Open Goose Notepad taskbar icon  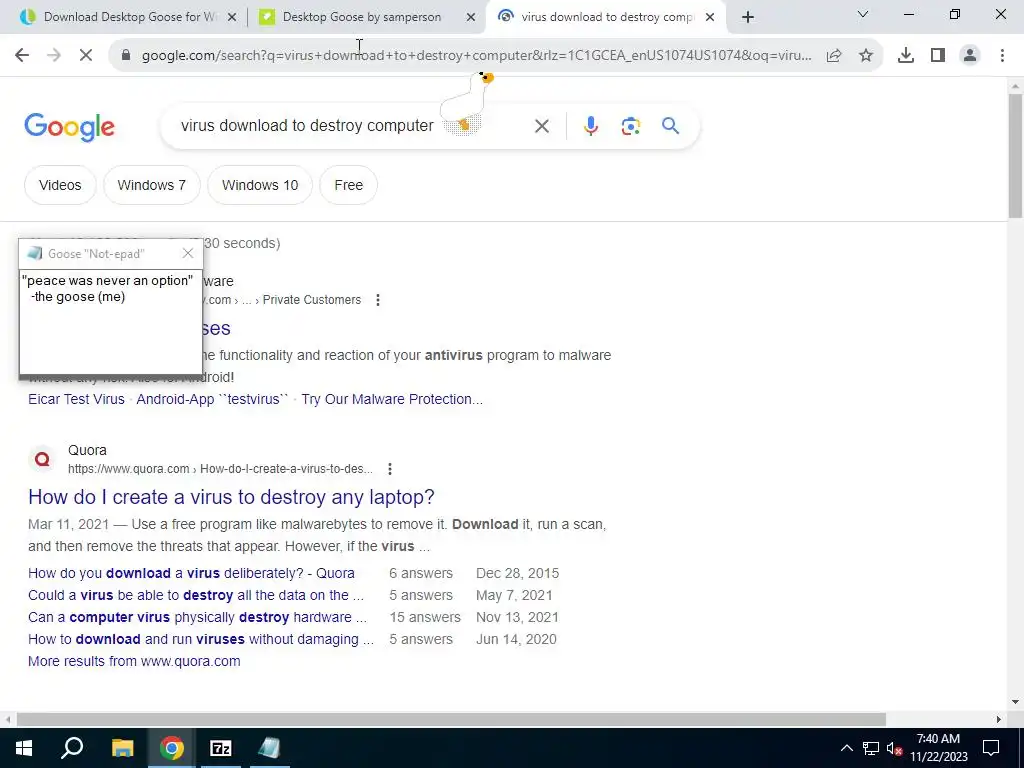point(269,748)
